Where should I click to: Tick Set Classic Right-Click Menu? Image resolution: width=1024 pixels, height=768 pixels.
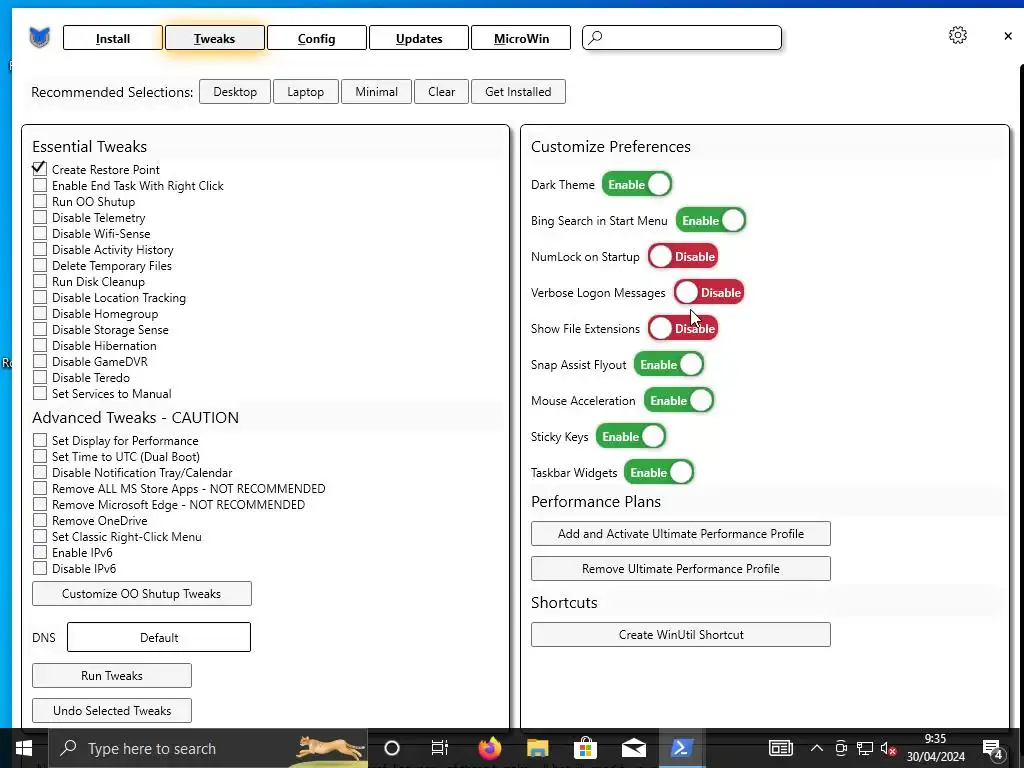click(40, 536)
